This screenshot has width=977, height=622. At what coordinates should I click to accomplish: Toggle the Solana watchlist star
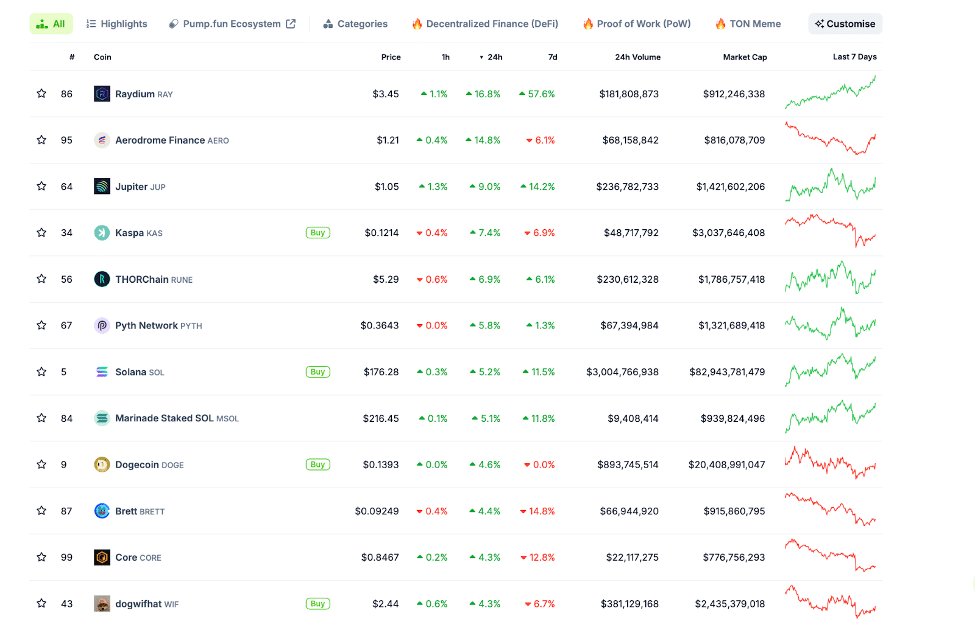(x=41, y=372)
